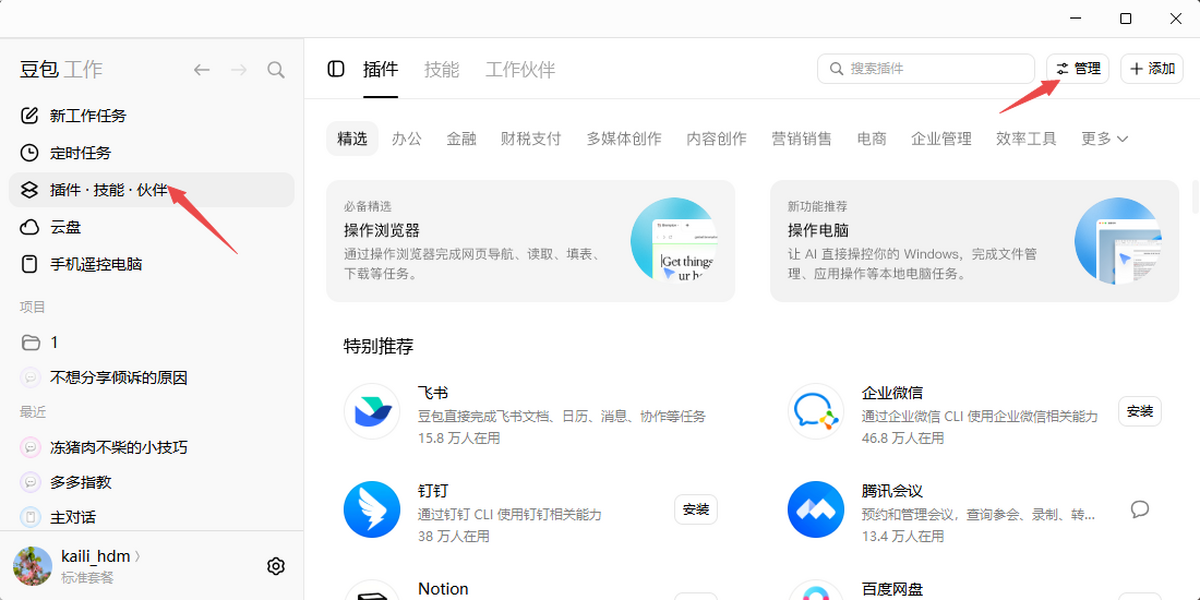Click the 管理 button
Image resolution: width=1200 pixels, height=600 pixels.
[x=1078, y=69]
